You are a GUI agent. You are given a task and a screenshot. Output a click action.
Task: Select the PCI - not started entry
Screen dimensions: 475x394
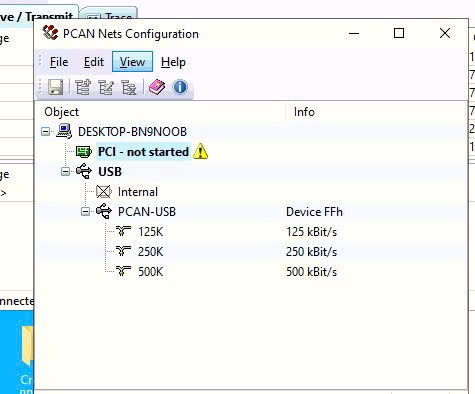143,152
